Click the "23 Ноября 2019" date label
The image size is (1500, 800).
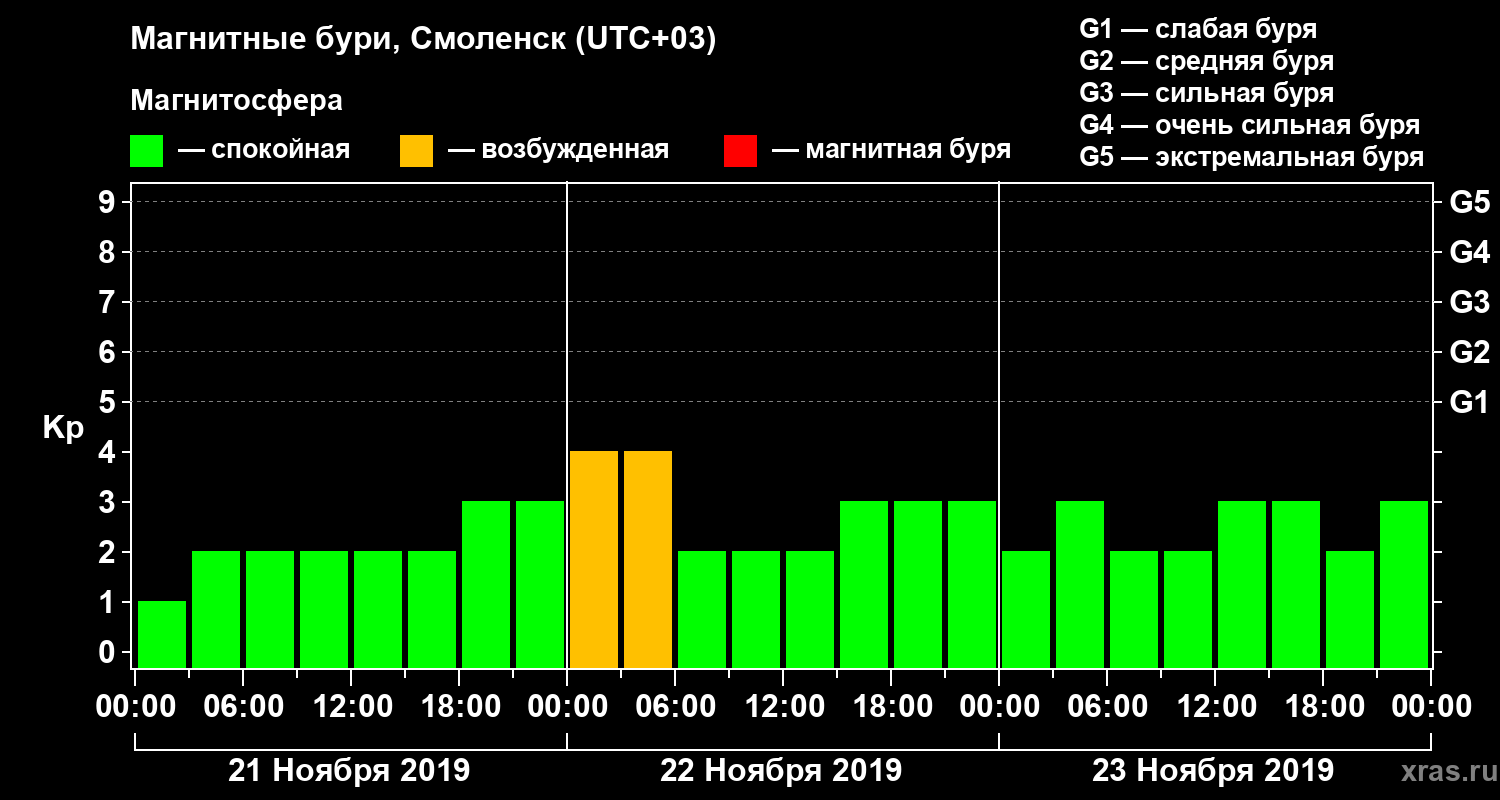pos(1213,771)
